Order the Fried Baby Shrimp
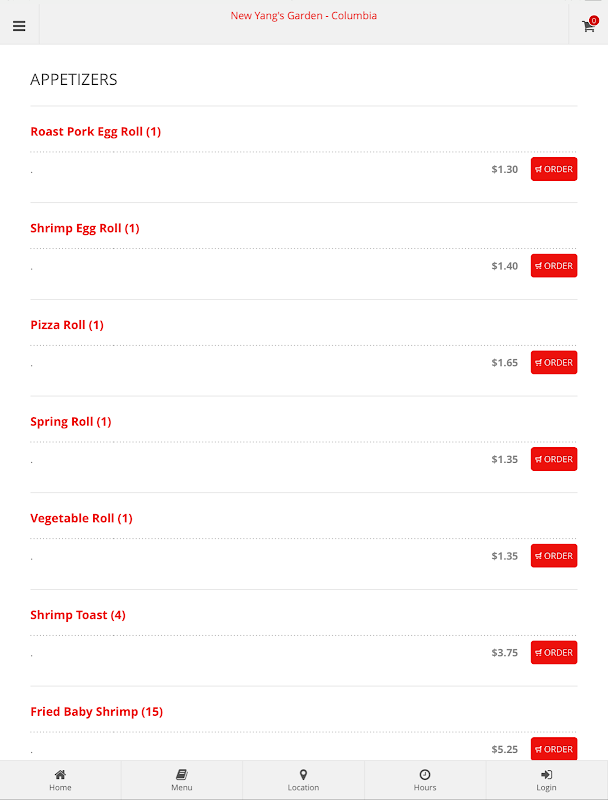This screenshot has height=800, width=608. click(554, 749)
